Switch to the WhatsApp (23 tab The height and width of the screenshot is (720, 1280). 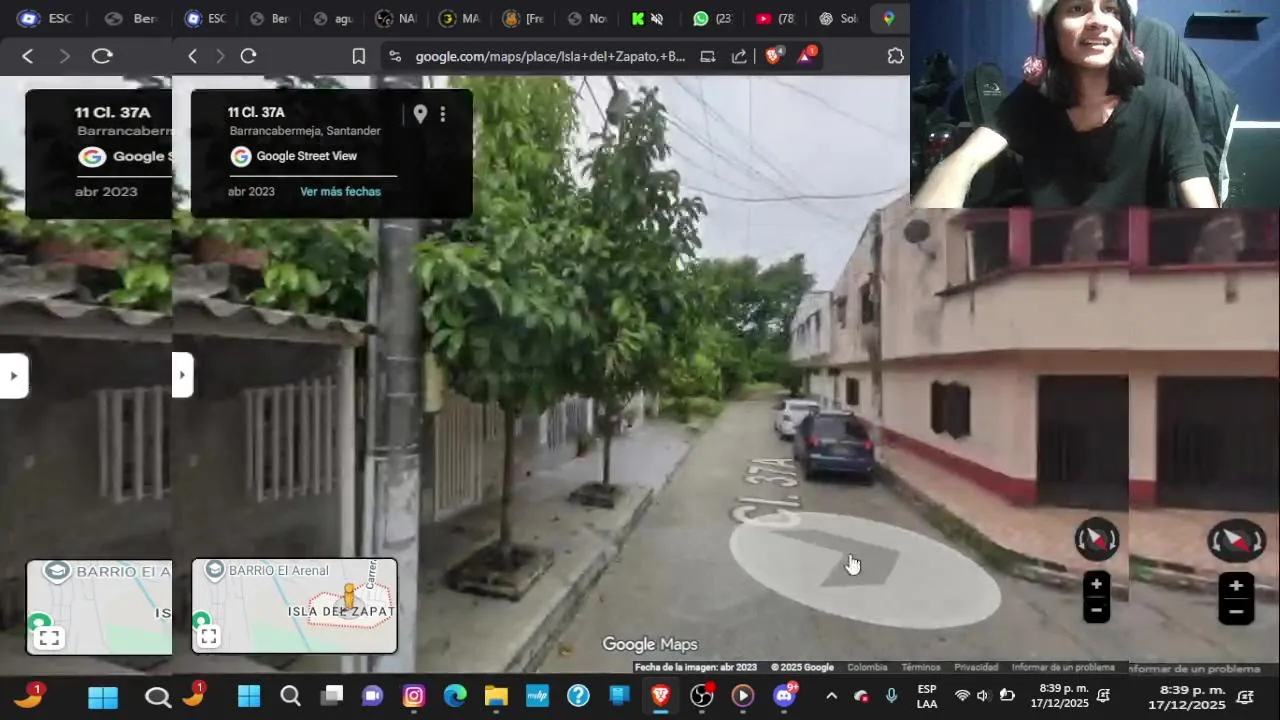point(711,19)
